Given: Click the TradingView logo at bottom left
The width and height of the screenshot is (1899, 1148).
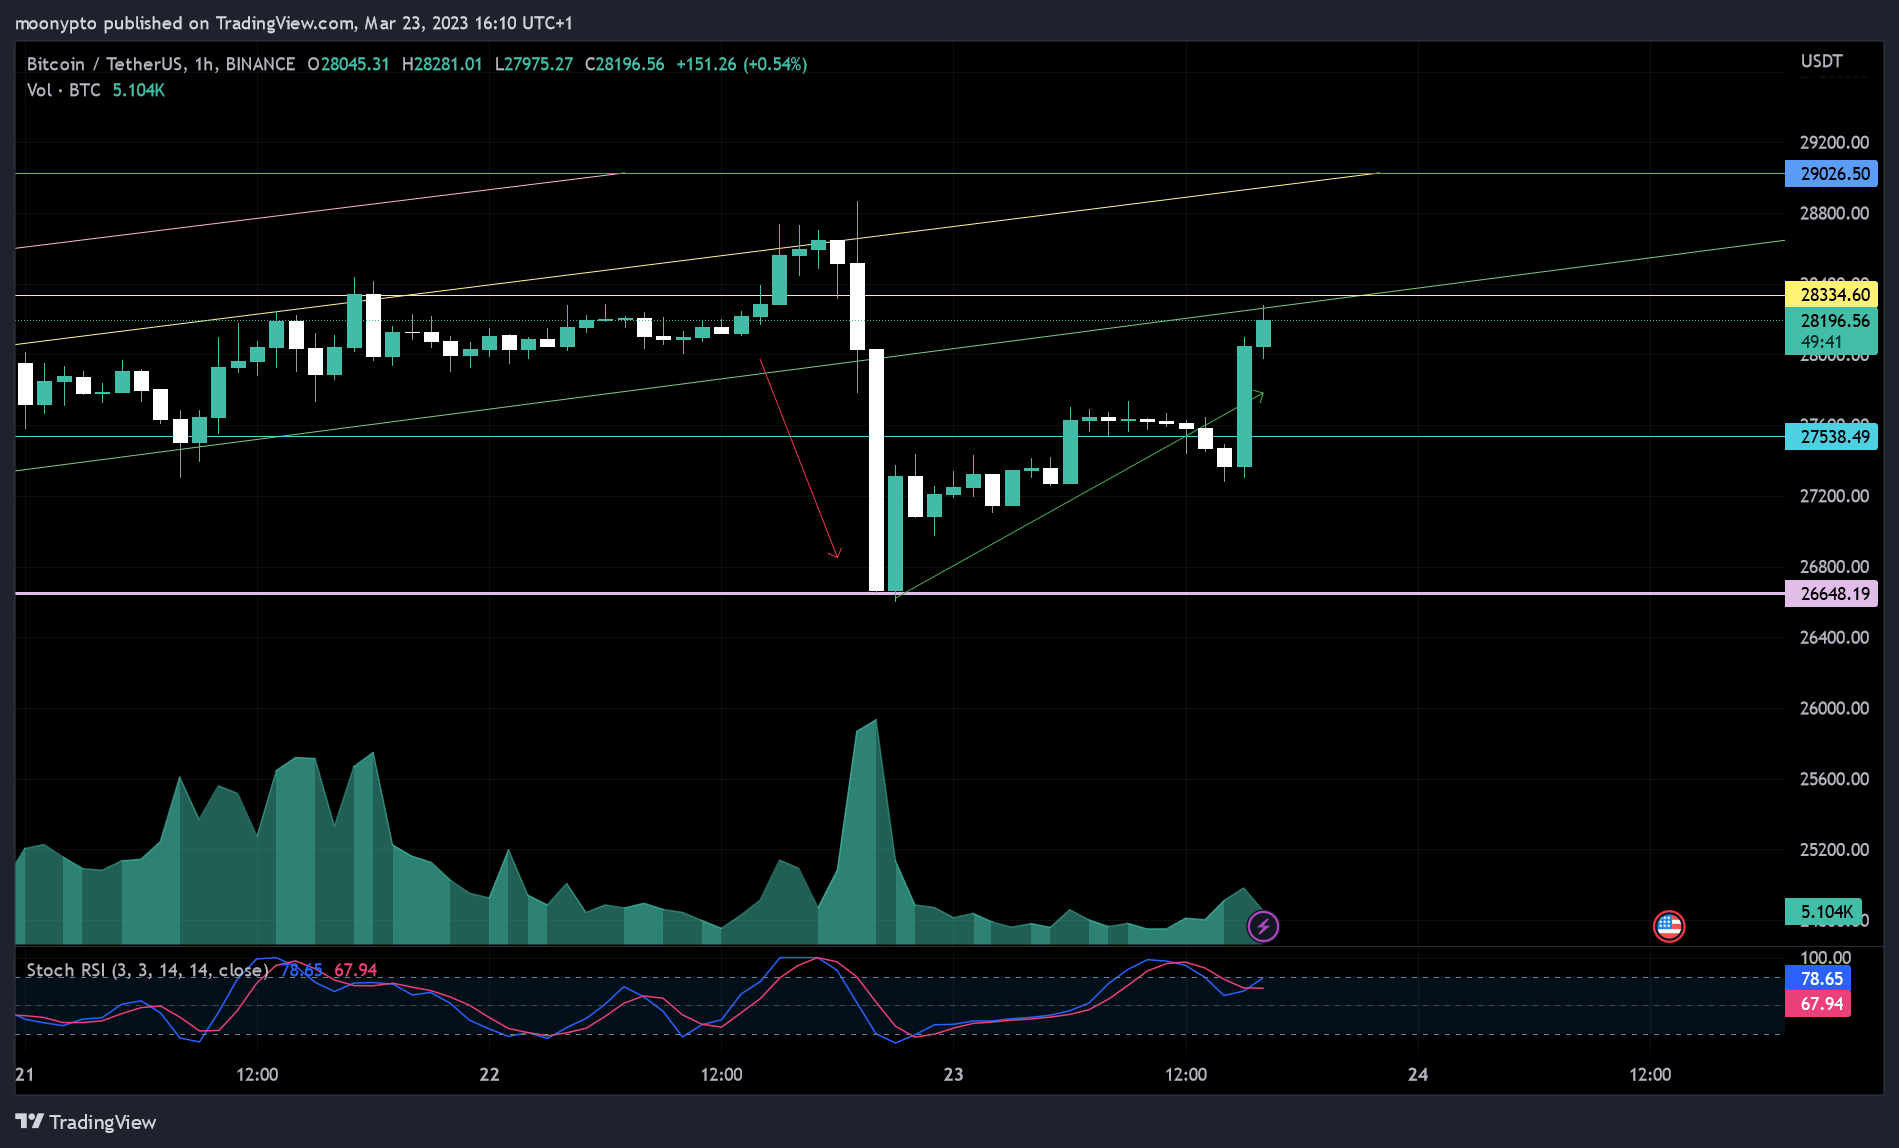Looking at the screenshot, I should click(x=86, y=1122).
